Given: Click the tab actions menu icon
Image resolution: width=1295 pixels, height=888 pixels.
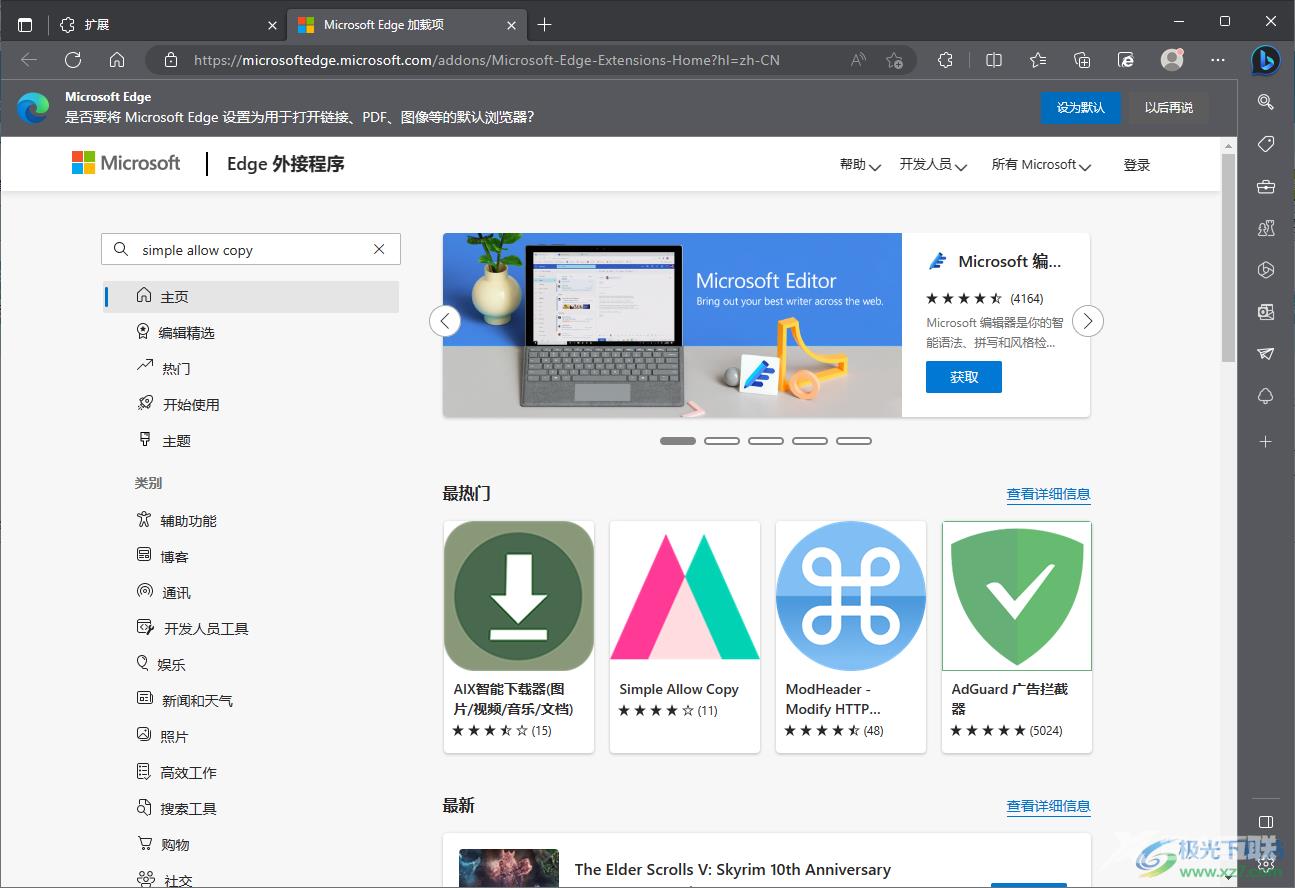Looking at the screenshot, I should click(25, 24).
